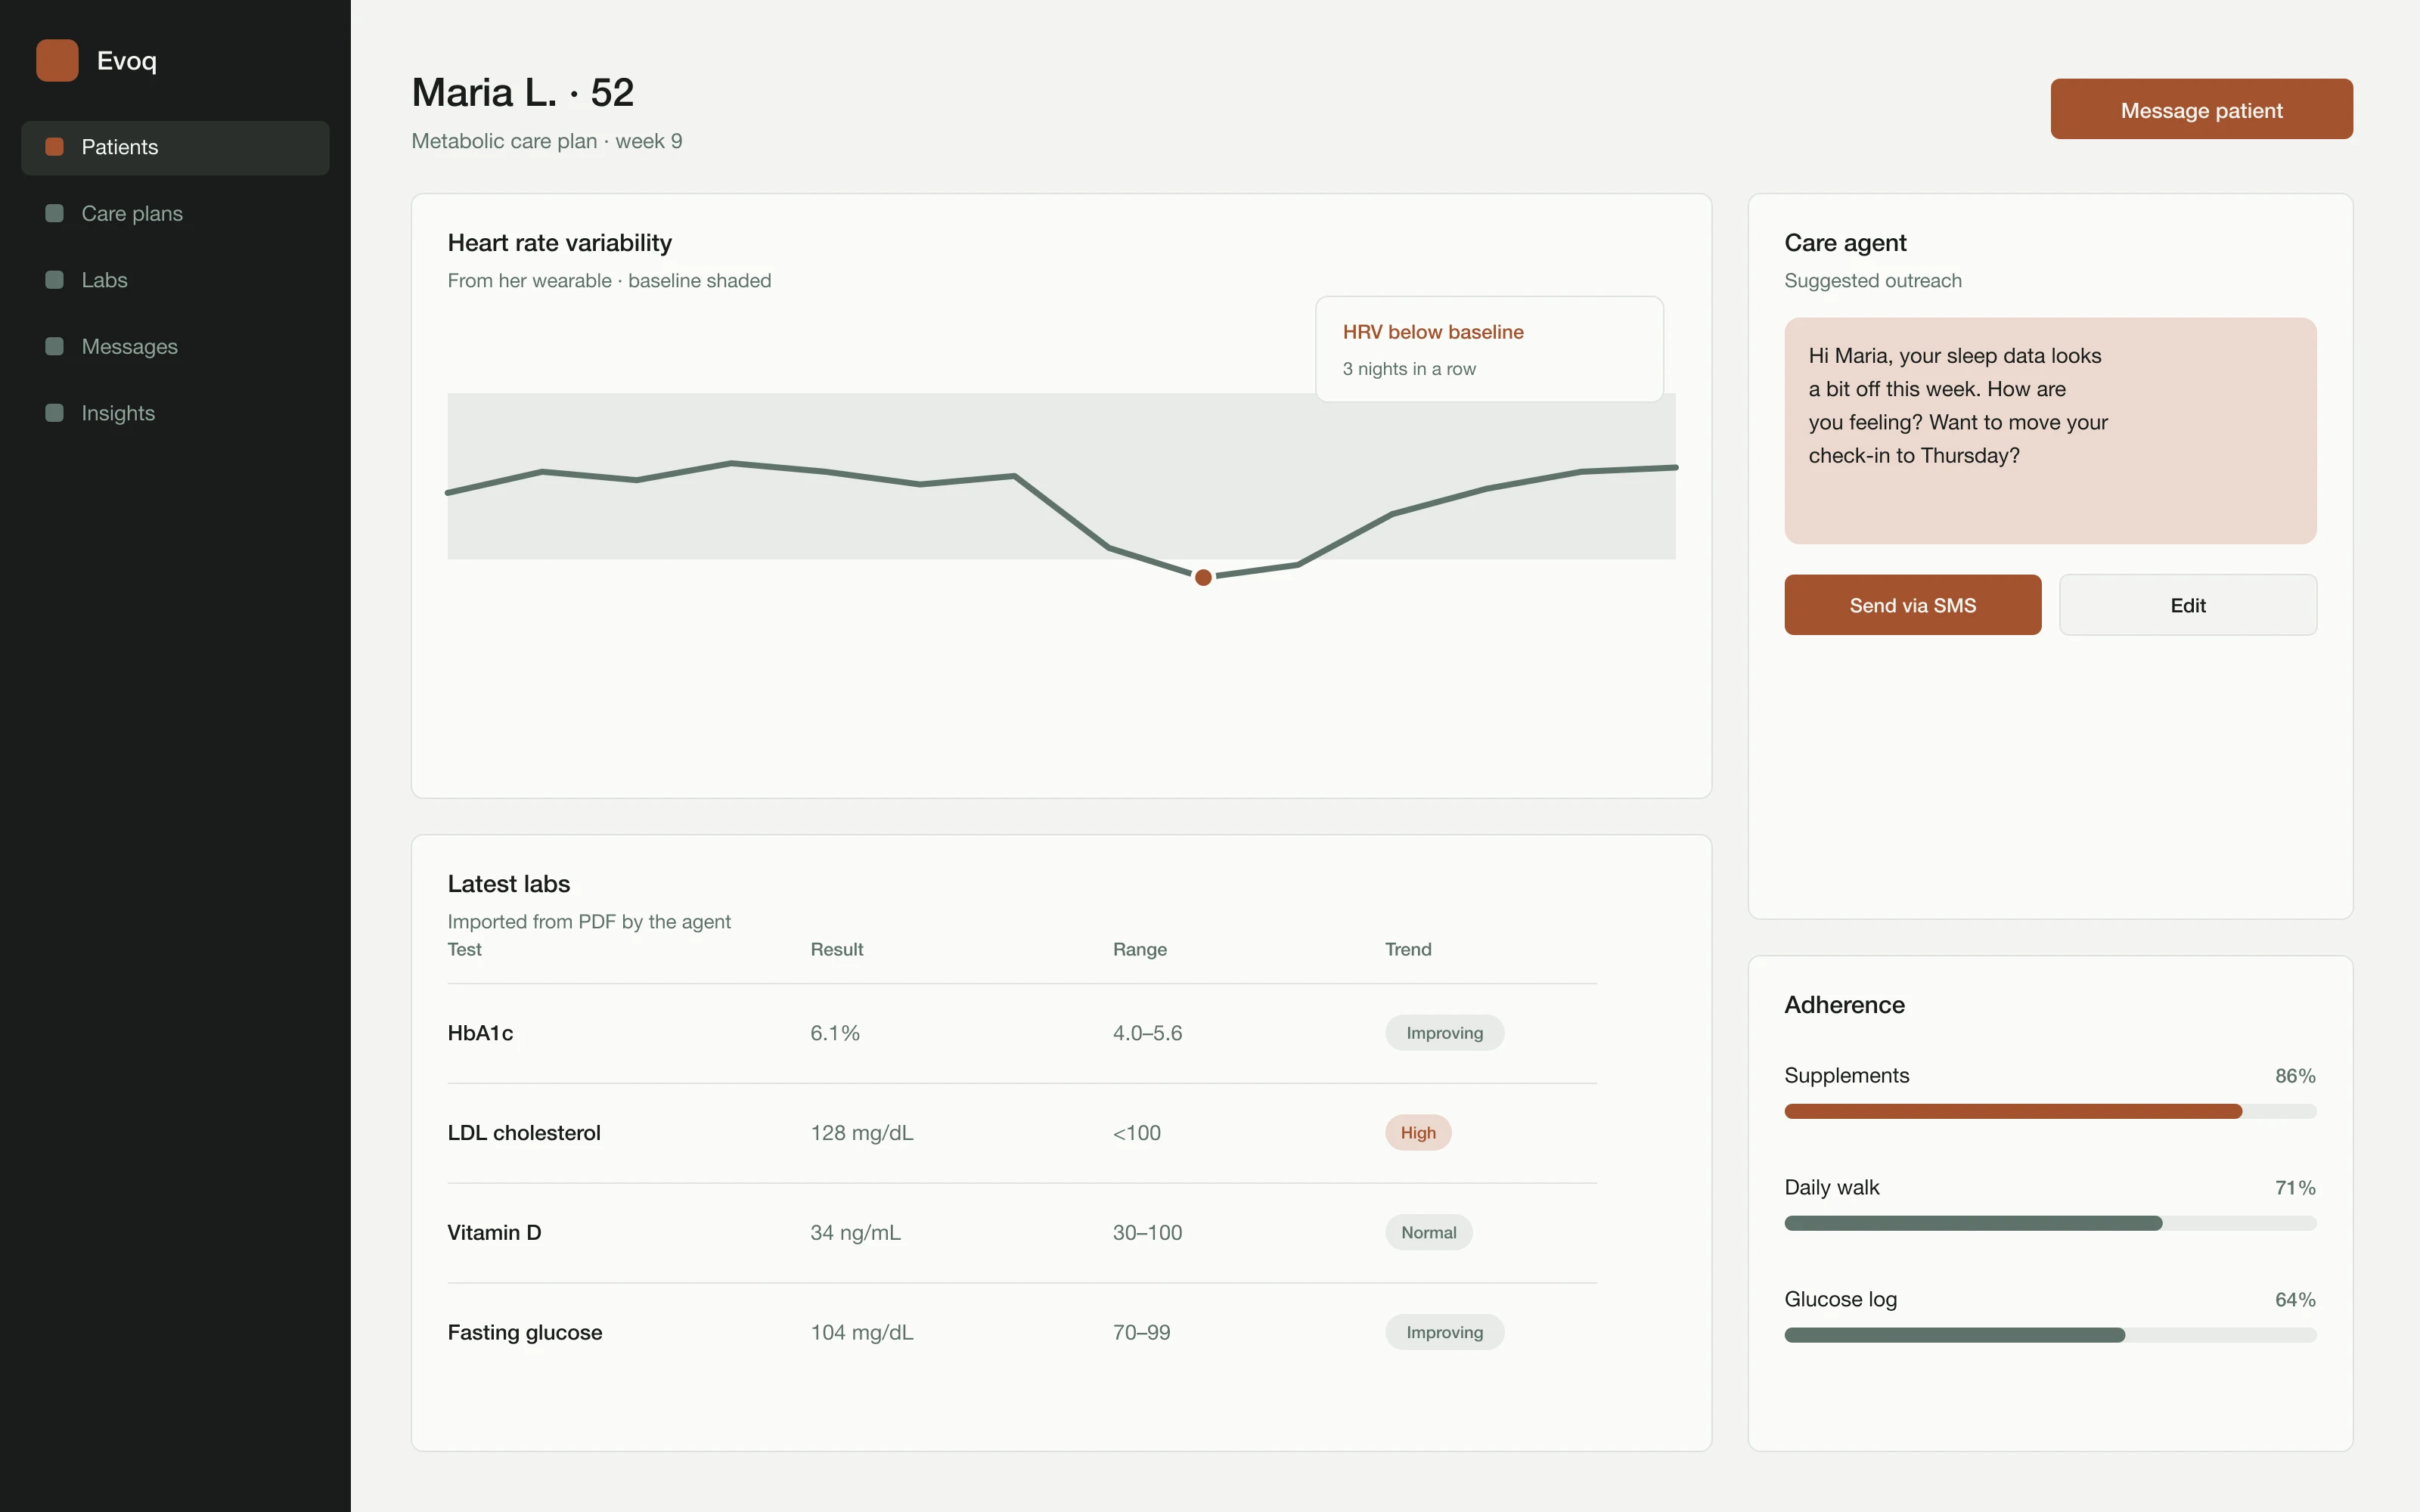Click the Patients sidebar icon
This screenshot has height=1512, width=2420.
coord(55,147)
